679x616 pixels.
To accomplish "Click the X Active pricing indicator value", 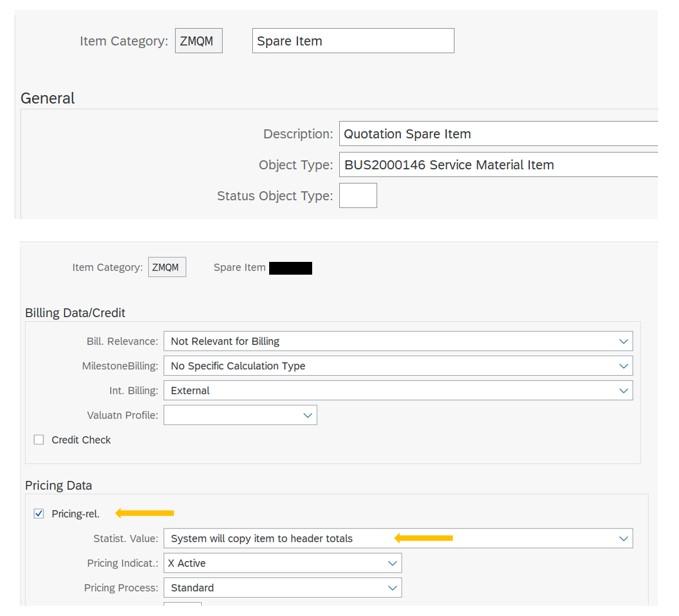I will (187, 563).
